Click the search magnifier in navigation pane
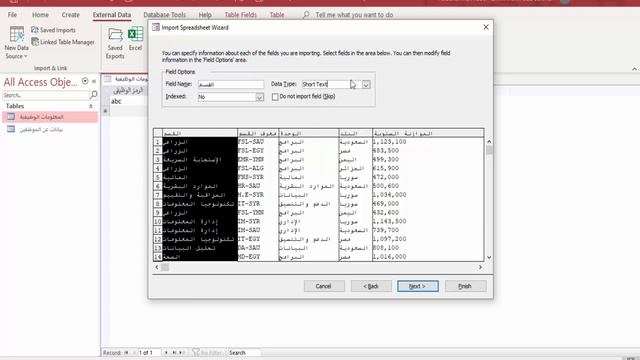Viewport: 640px width, 360px height. click(93, 95)
